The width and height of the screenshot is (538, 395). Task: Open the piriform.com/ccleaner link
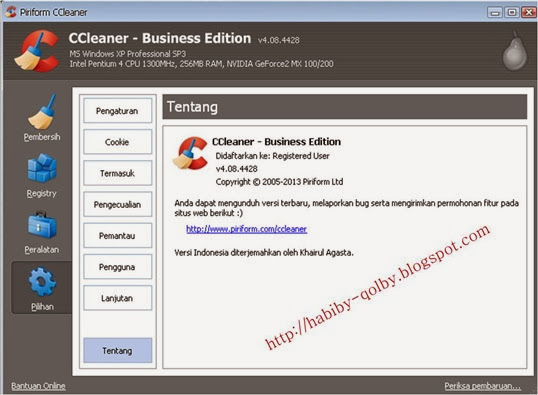tap(246, 229)
